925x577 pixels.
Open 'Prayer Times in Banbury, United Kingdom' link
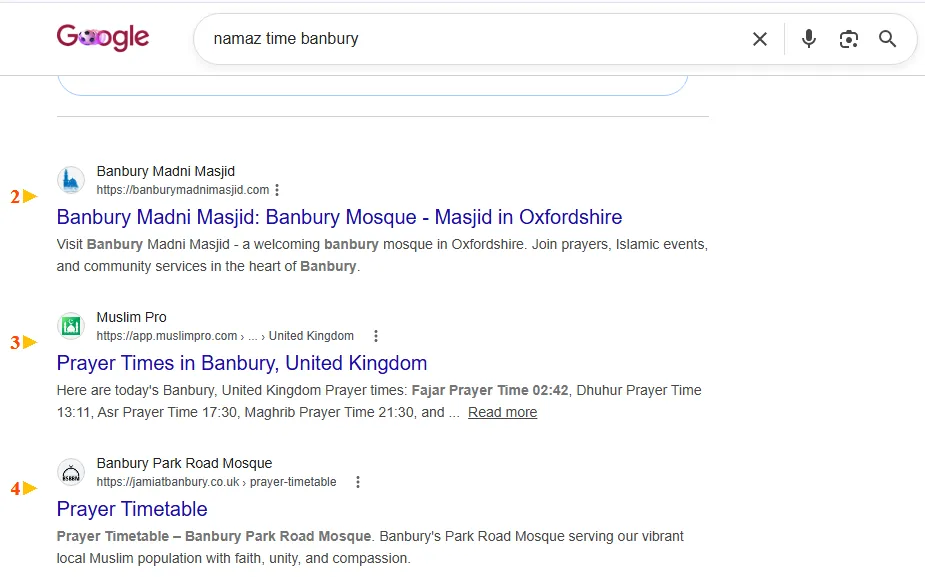click(242, 363)
